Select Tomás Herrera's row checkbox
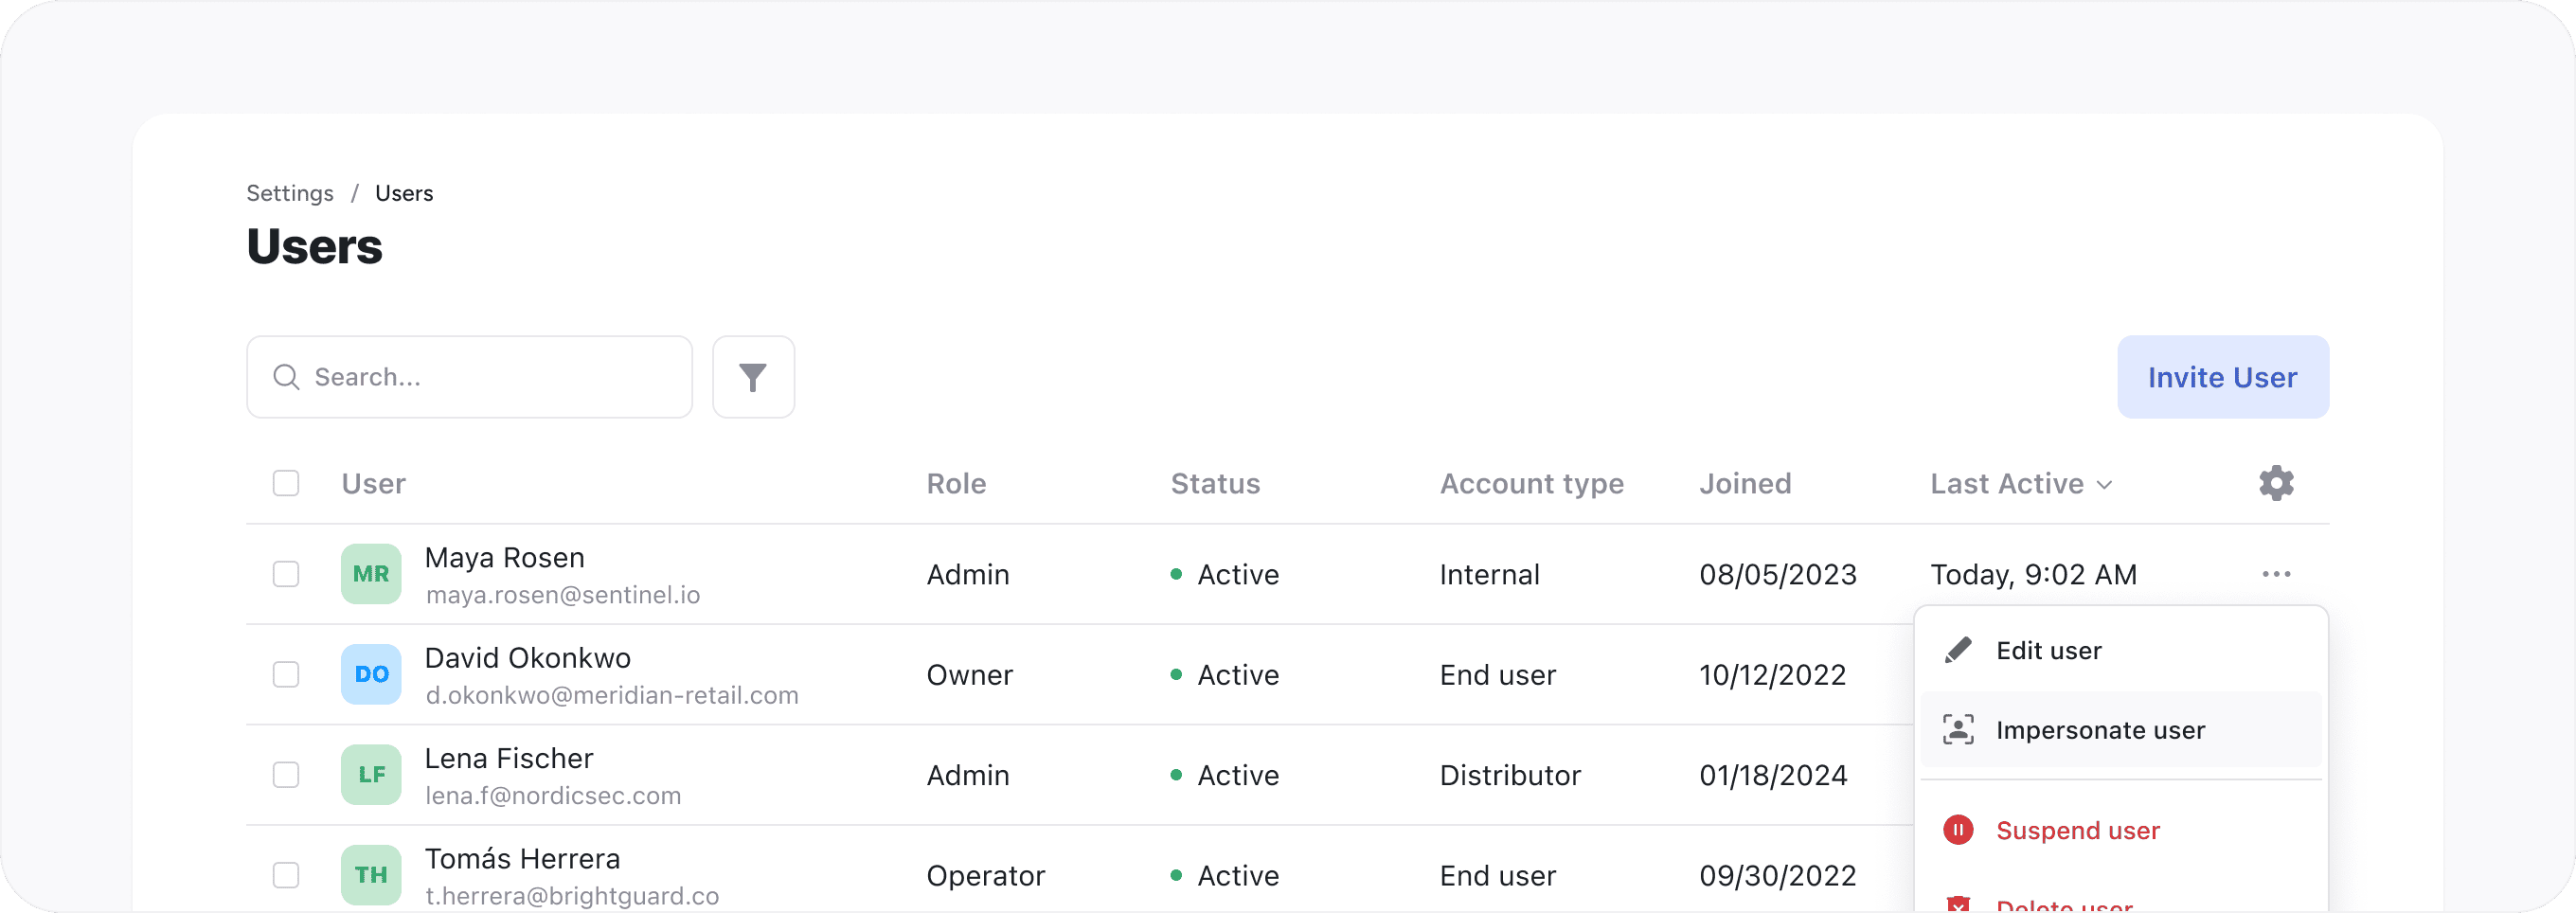The image size is (2576, 913). [x=286, y=875]
